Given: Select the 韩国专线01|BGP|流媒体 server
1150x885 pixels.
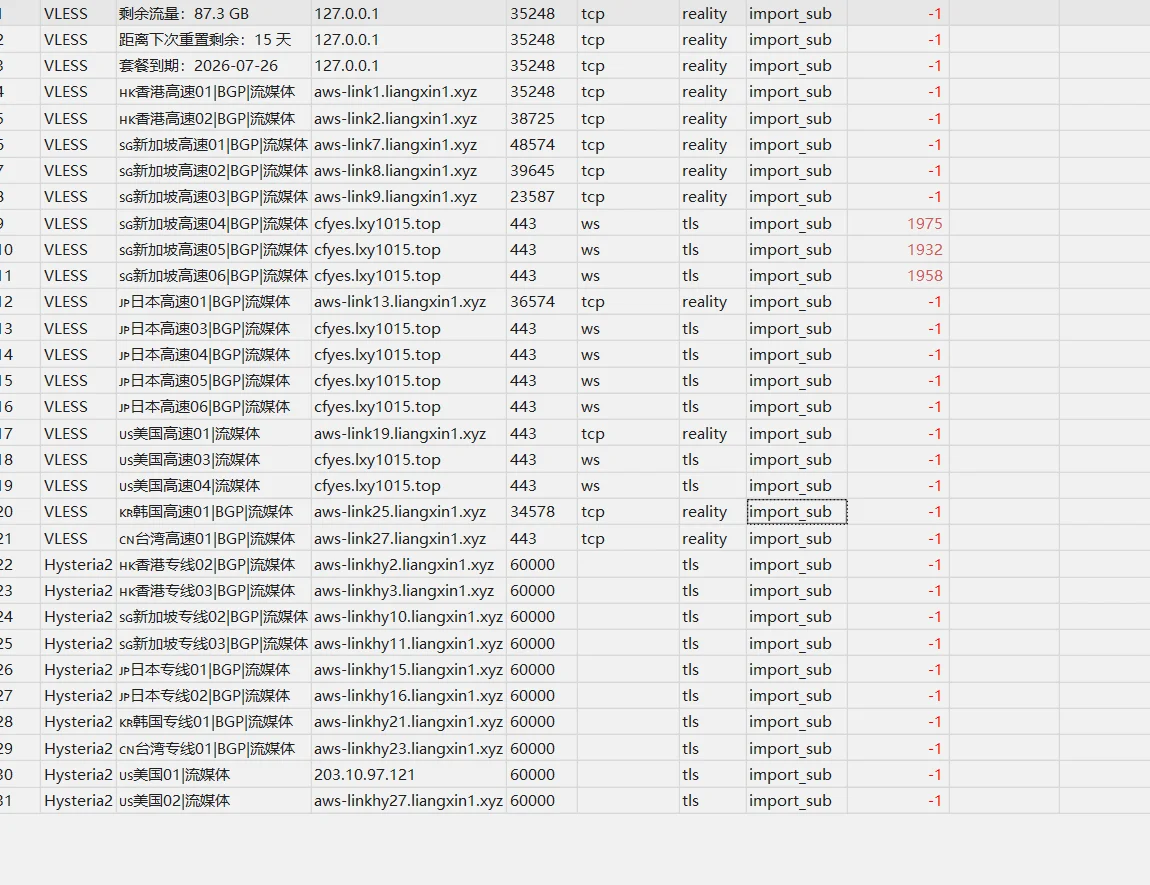Looking at the screenshot, I should click(206, 722).
